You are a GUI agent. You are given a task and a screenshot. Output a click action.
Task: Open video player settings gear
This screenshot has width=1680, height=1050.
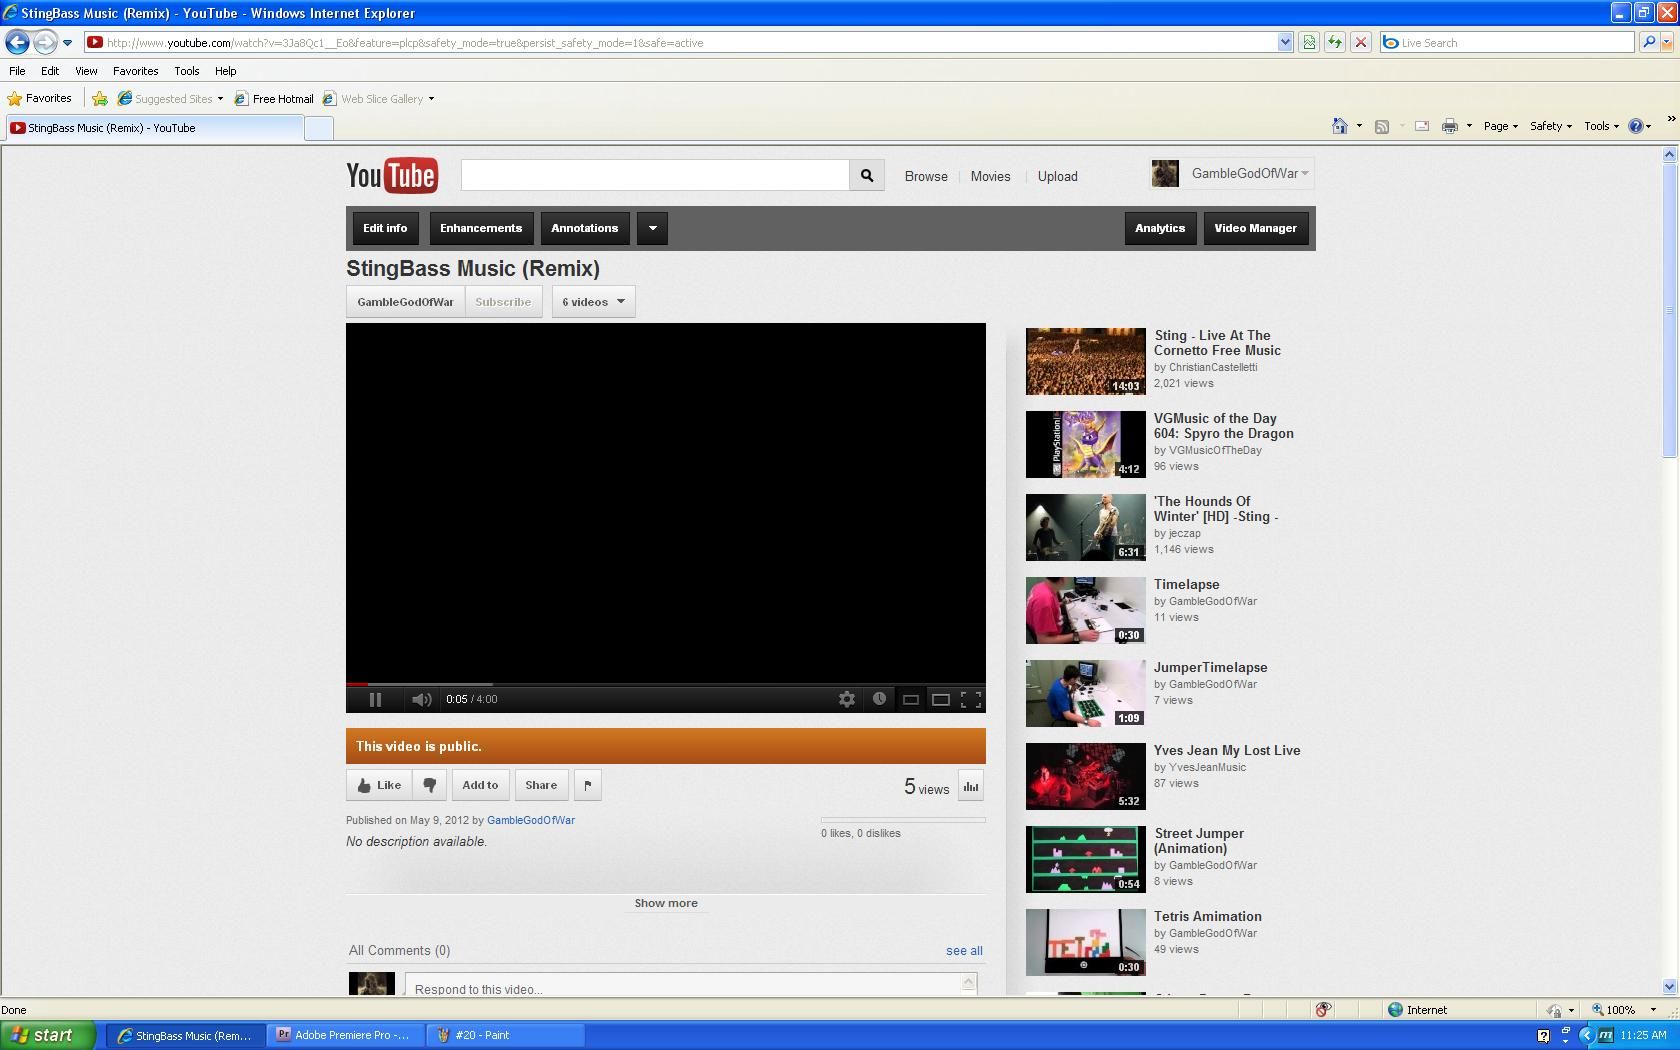coord(847,700)
